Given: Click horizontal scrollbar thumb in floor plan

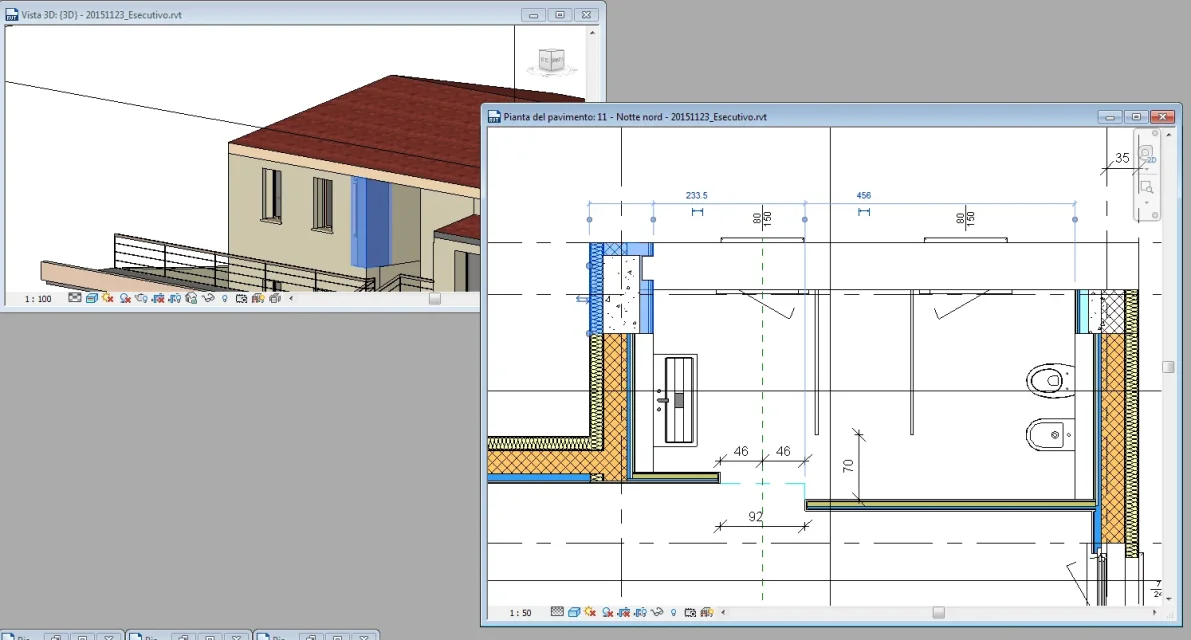Looking at the screenshot, I should point(939,613).
